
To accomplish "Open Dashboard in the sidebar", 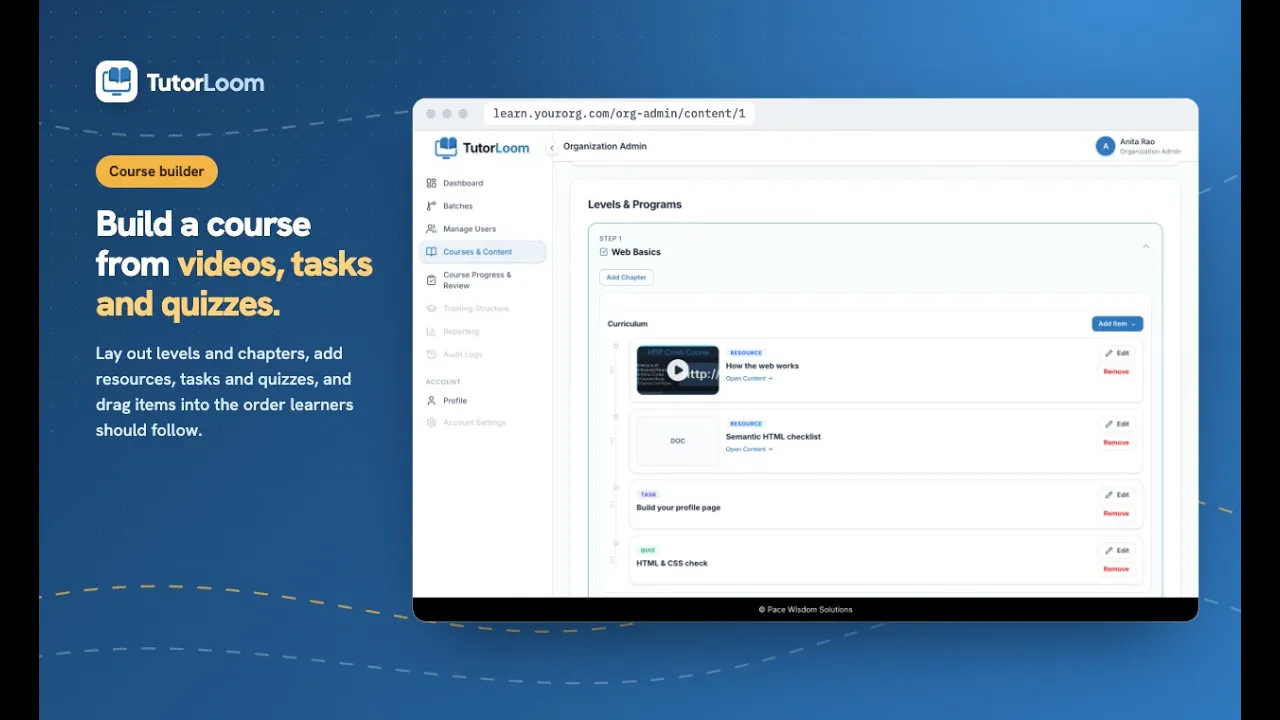I will click(482, 183).
